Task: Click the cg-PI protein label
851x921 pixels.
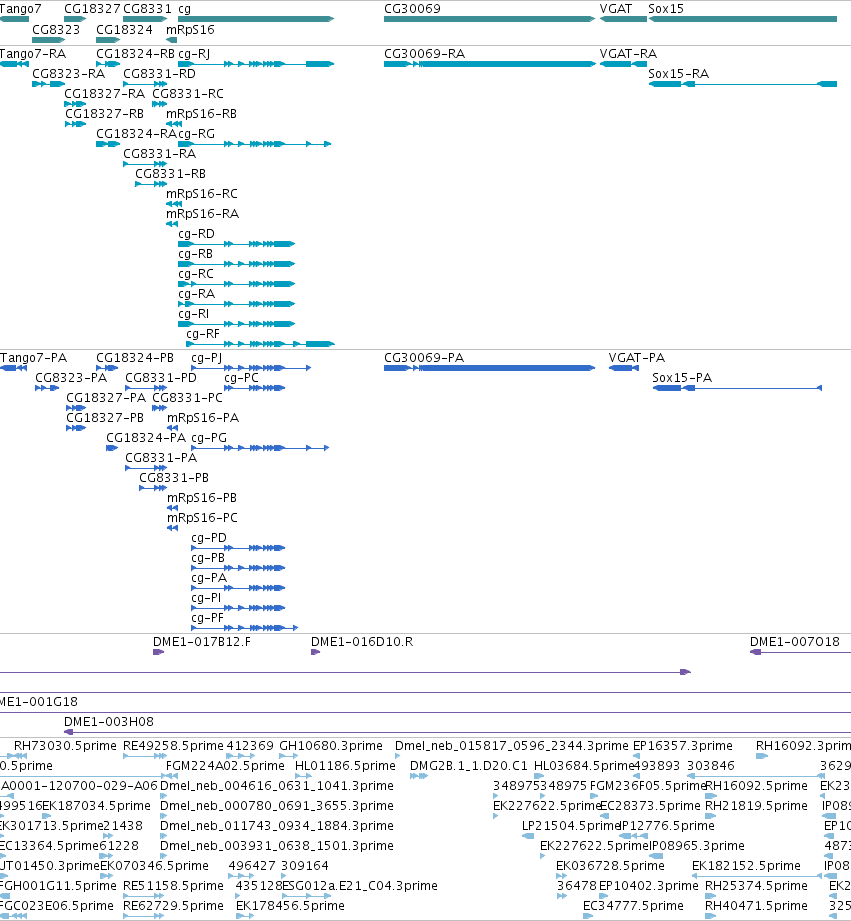Action: pos(206,598)
